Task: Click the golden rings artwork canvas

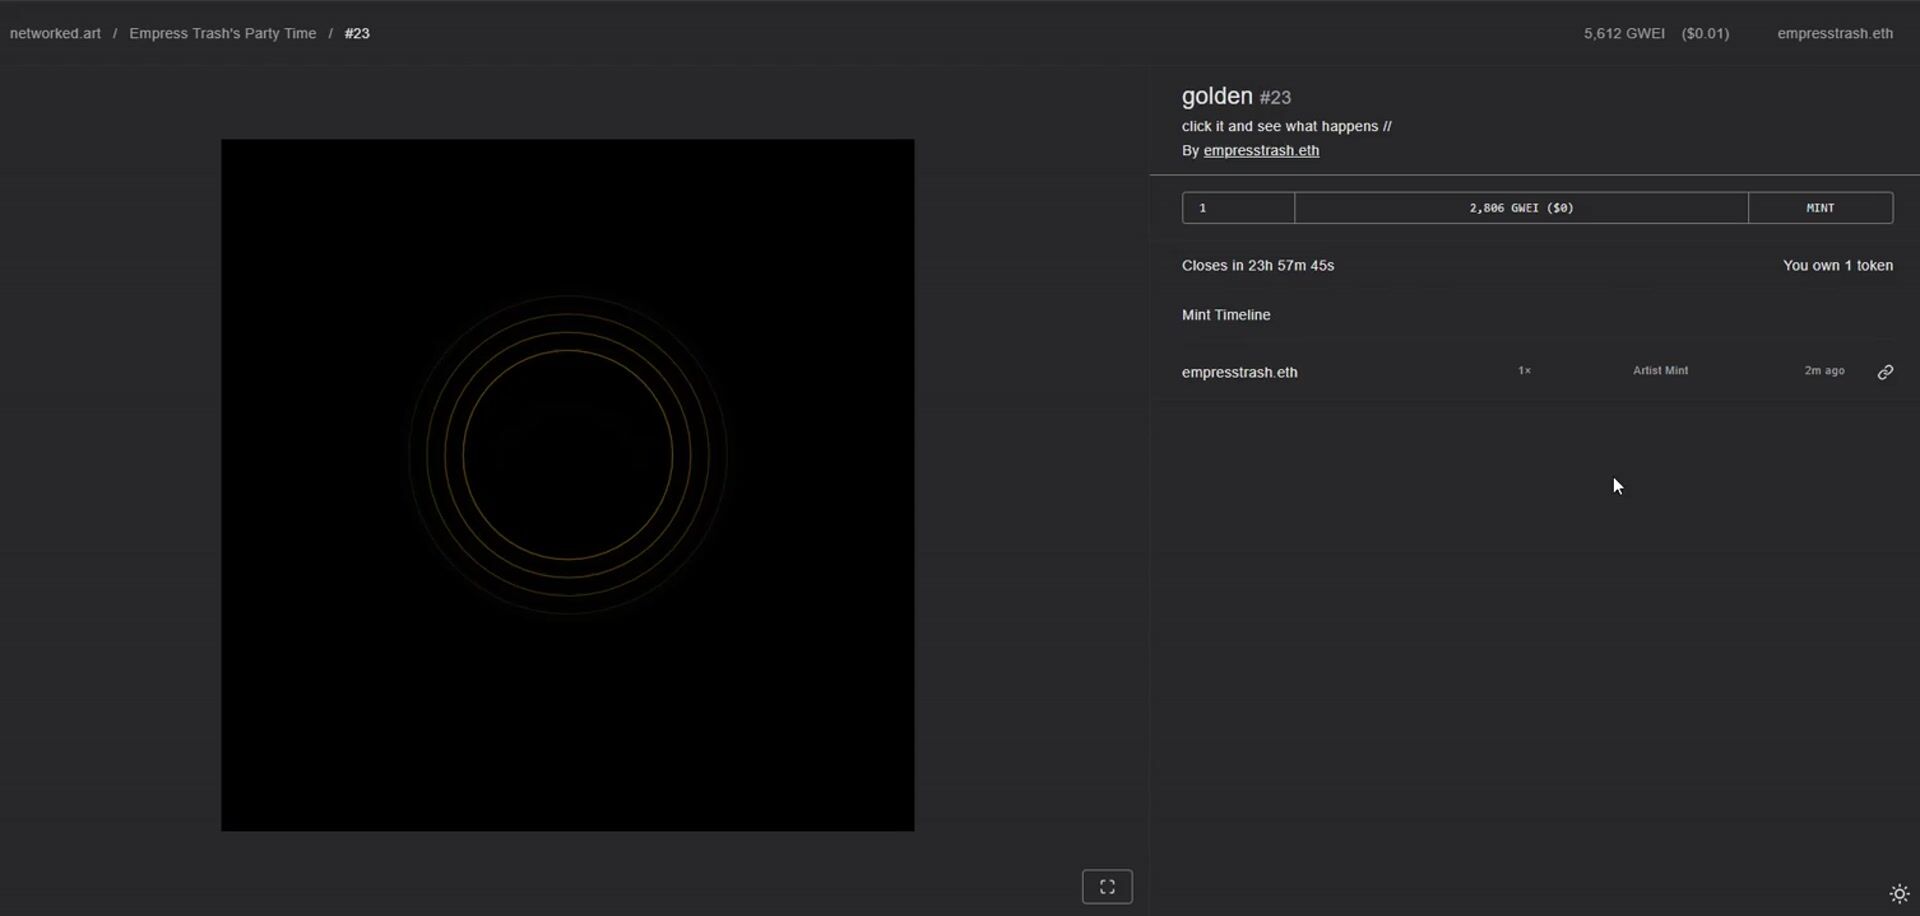Action: (x=567, y=485)
